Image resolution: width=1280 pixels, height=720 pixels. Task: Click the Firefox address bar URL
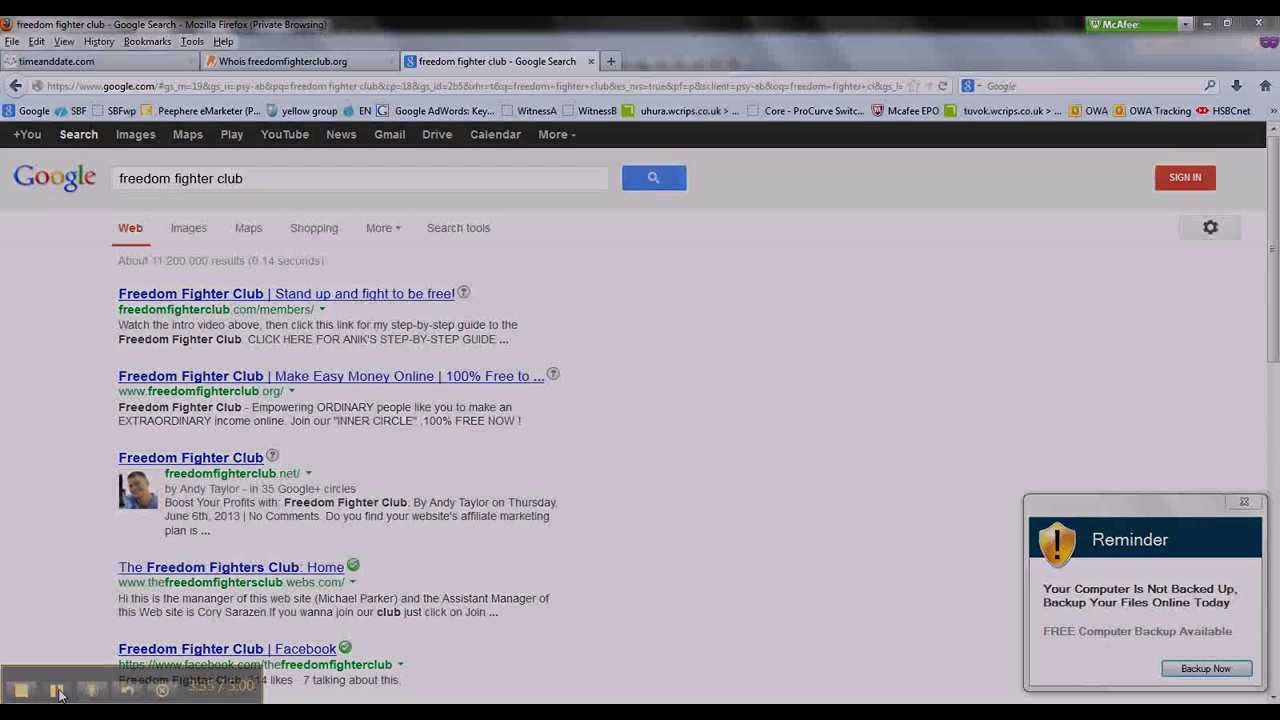pyautogui.click(x=473, y=86)
